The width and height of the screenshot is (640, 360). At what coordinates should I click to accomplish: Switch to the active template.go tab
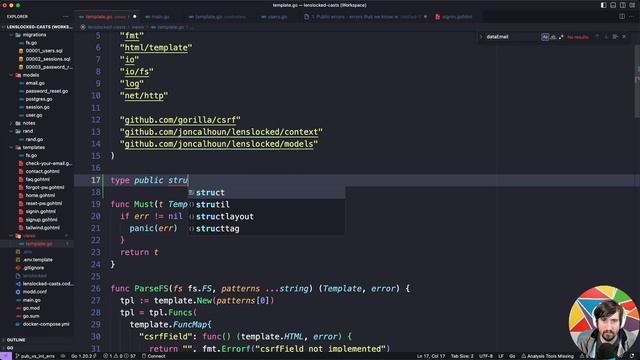[x=108, y=17]
